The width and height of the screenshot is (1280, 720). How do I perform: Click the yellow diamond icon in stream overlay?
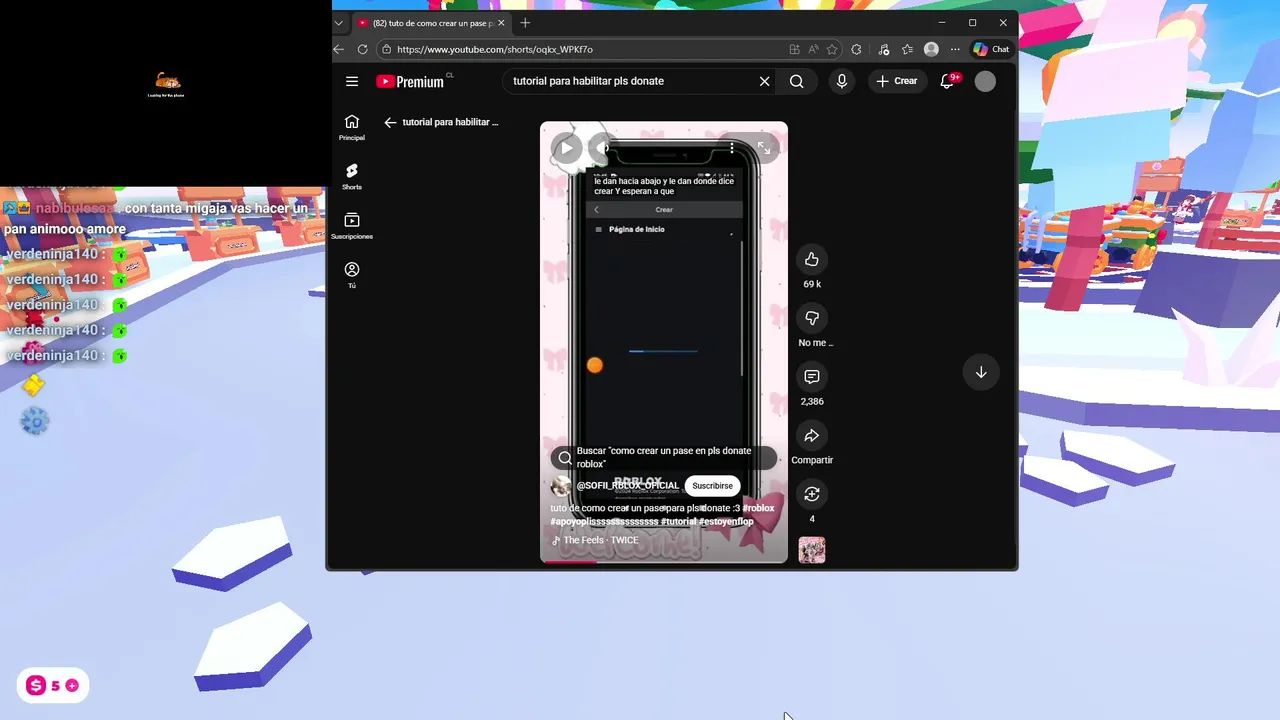[x=34, y=386]
